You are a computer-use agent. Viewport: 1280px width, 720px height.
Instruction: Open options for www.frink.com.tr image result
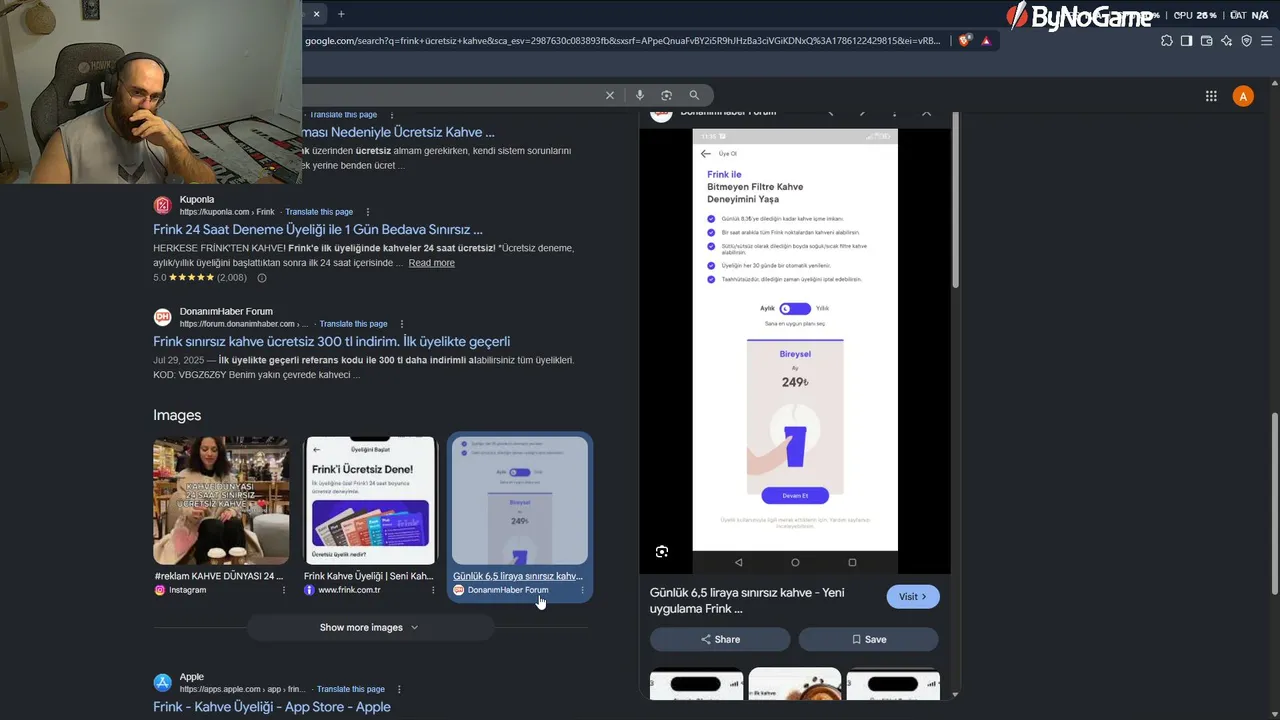[433, 590]
